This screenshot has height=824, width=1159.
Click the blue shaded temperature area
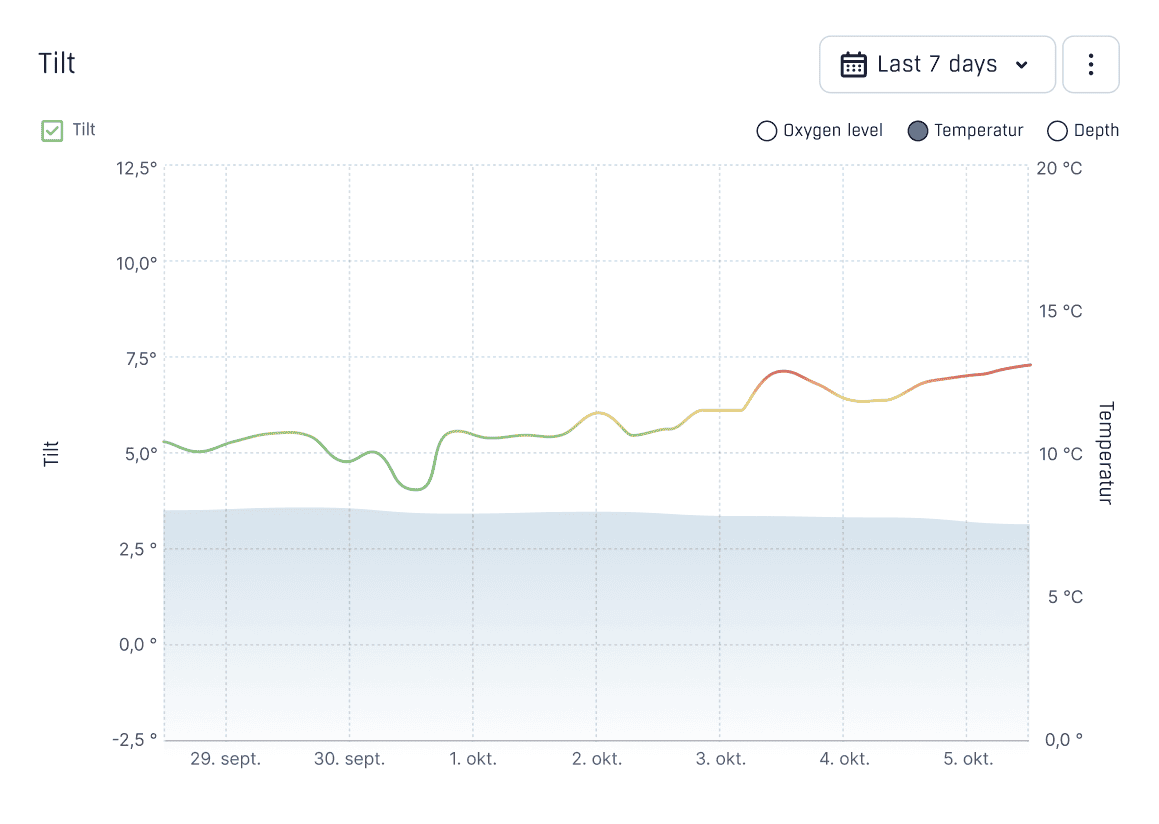coord(596,620)
